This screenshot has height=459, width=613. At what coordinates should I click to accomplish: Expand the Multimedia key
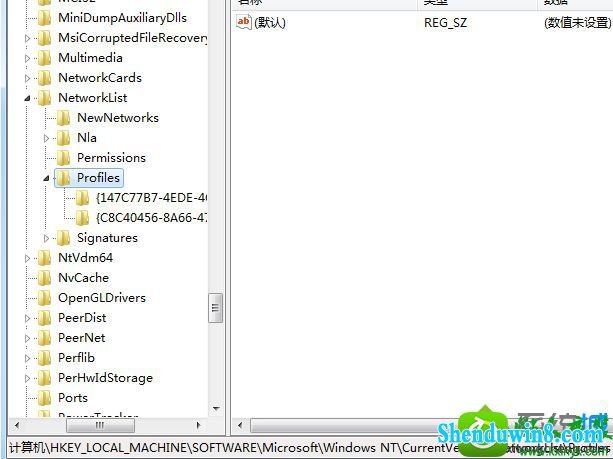tap(27, 58)
